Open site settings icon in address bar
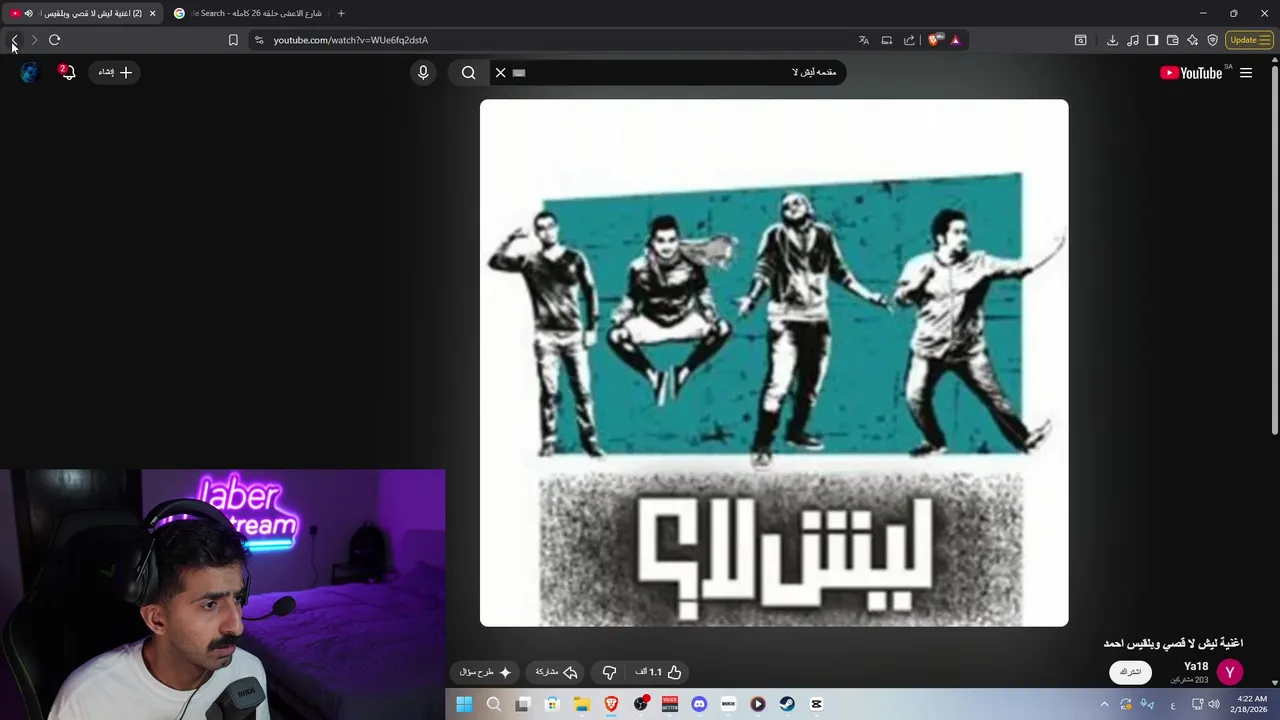This screenshot has width=1280, height=720. pyautogui.click(x=259, y=40)
